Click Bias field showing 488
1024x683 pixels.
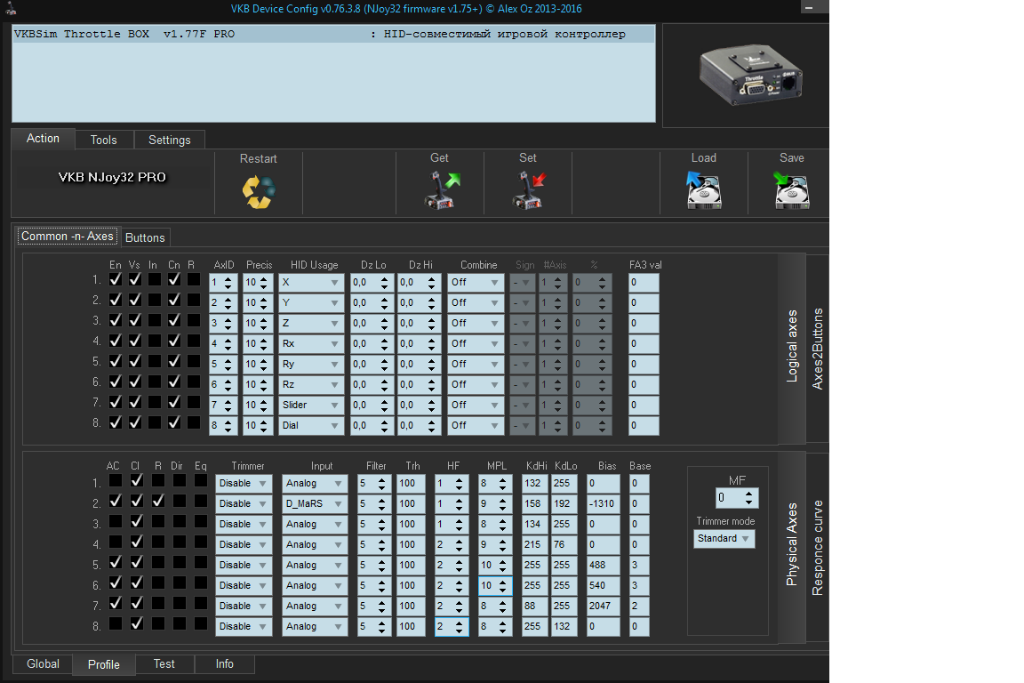click(x=603, y=565)
